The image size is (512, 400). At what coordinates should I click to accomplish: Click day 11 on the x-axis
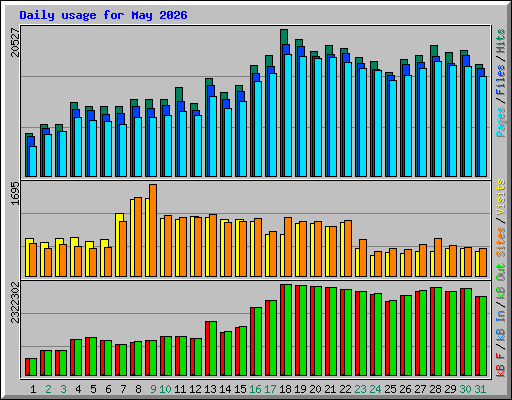180,389
